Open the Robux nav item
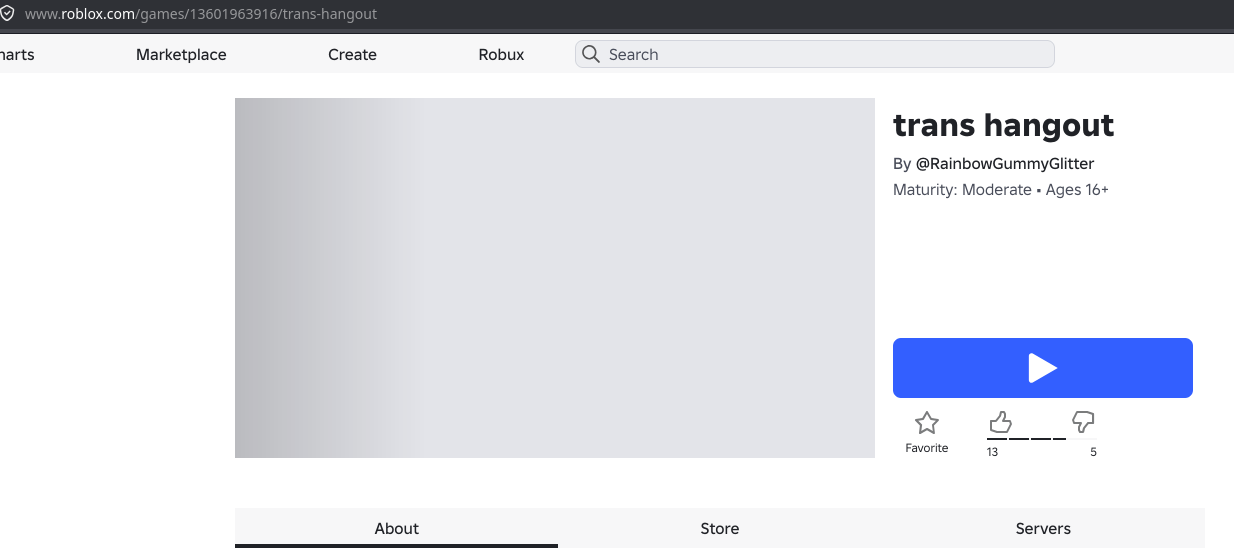Viewport: 1234px width, 551px height. (501, 55)
